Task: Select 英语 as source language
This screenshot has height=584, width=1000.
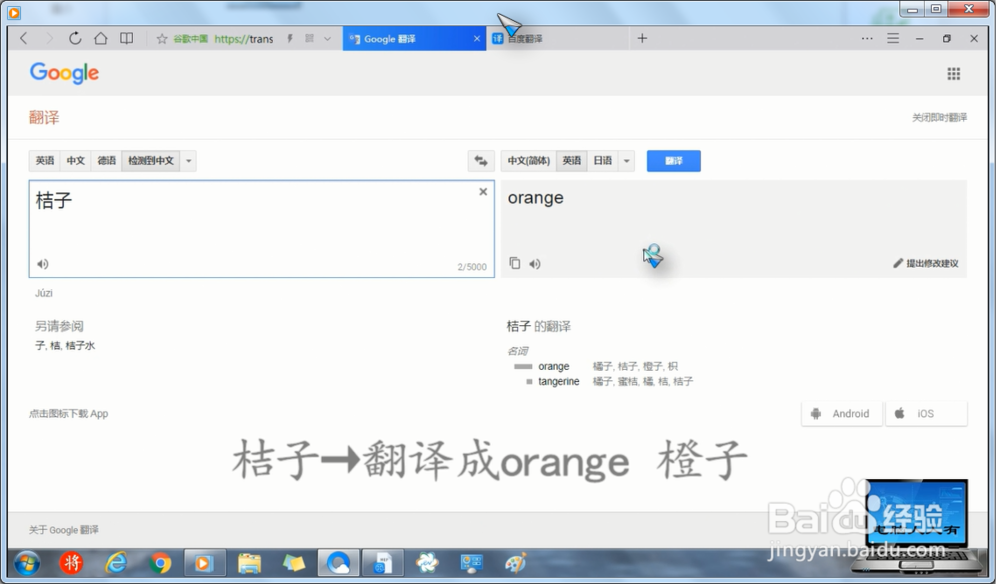Action: pos(45,161)
